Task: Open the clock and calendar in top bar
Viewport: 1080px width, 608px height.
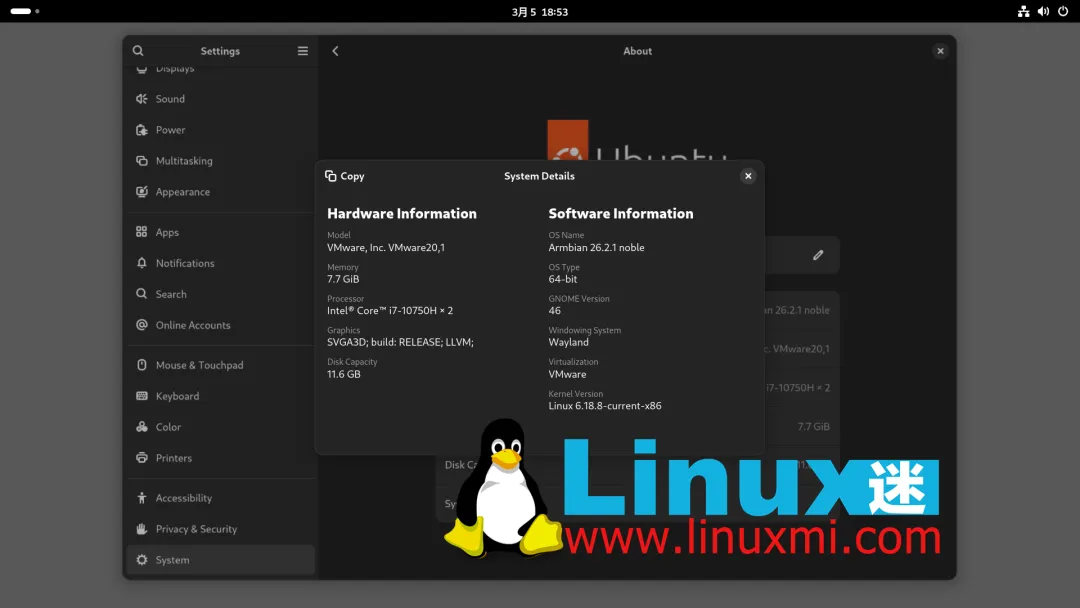Action: [540, 12]
